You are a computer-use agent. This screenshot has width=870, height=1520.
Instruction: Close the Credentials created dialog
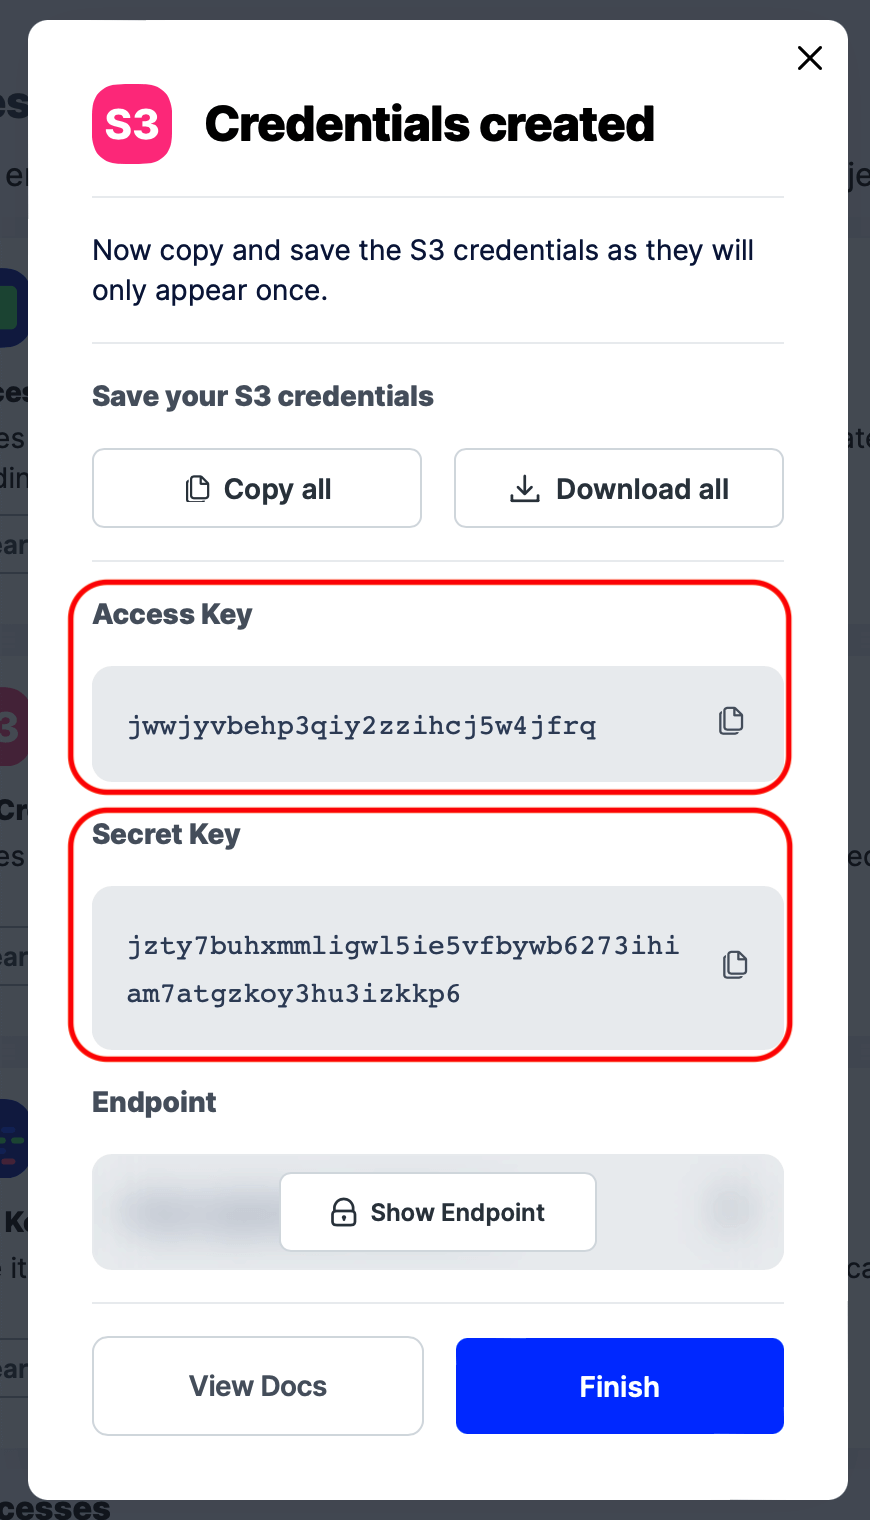[810, 58]
